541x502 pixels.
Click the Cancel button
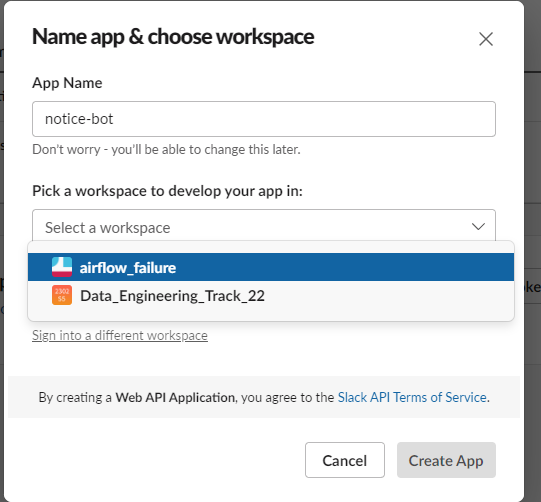pyautogui.click(x=345, y=460)
